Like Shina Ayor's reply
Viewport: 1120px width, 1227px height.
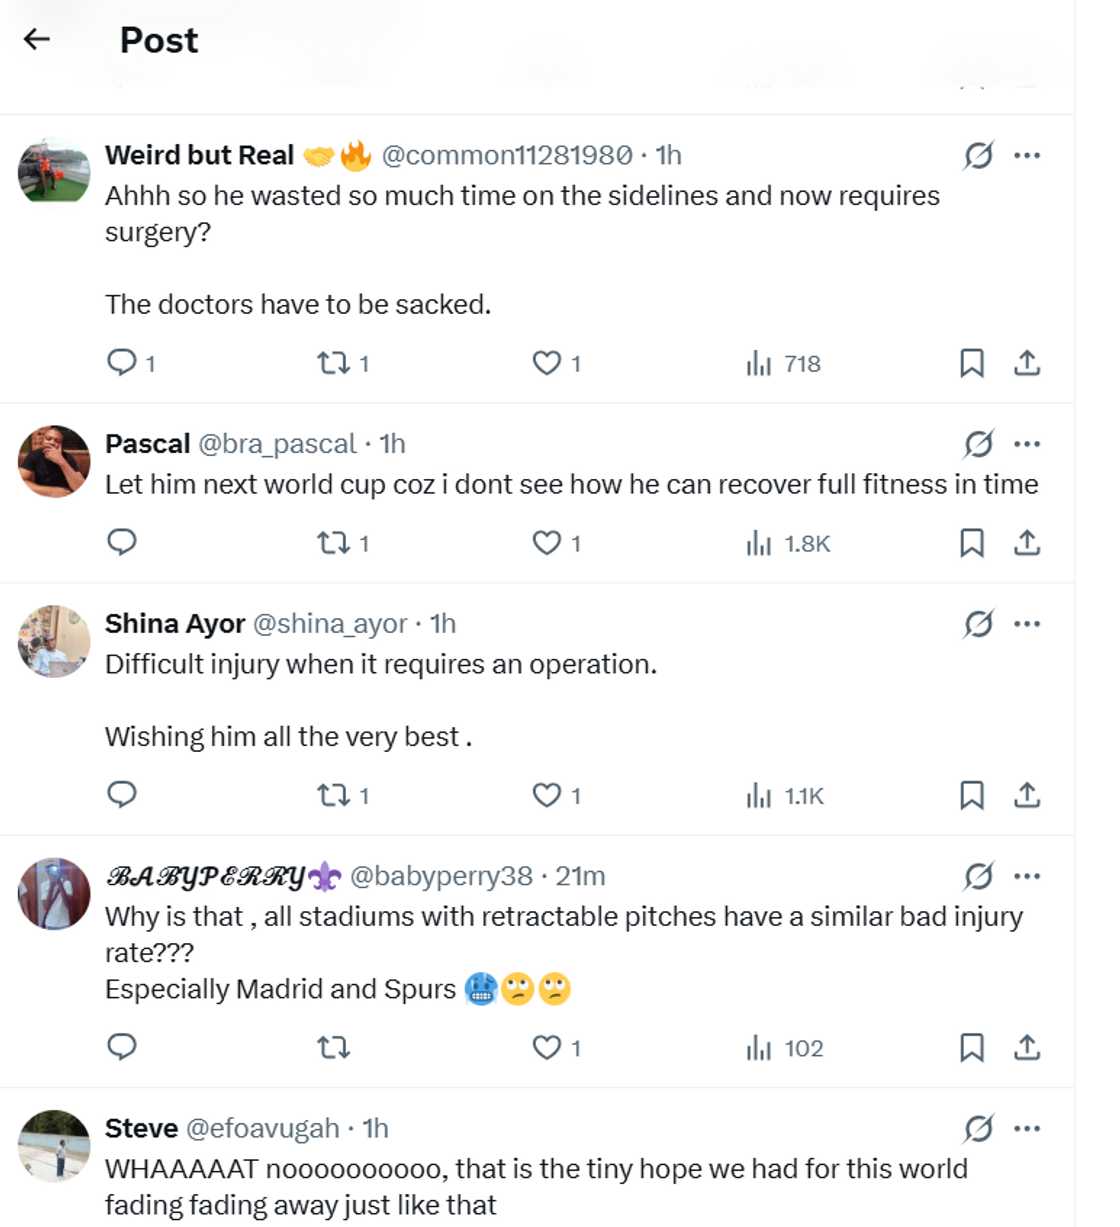(x=546, y=795)
